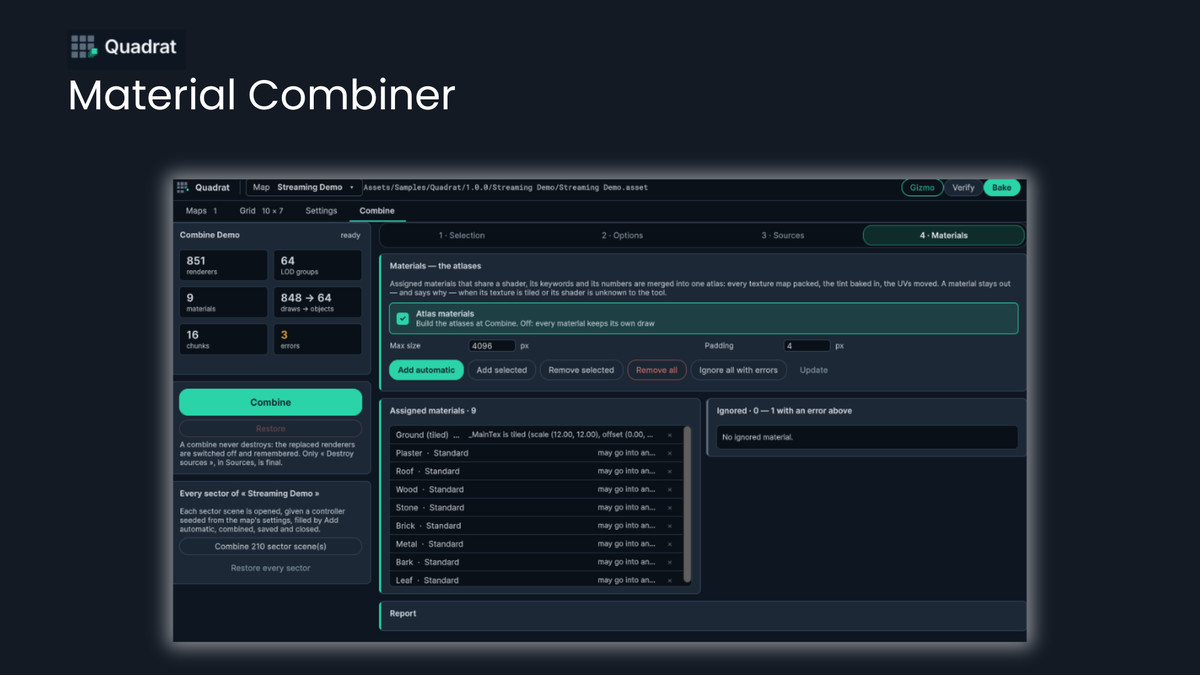
Task: Toggle the Atlas materials checkbox
Action: 403,318
